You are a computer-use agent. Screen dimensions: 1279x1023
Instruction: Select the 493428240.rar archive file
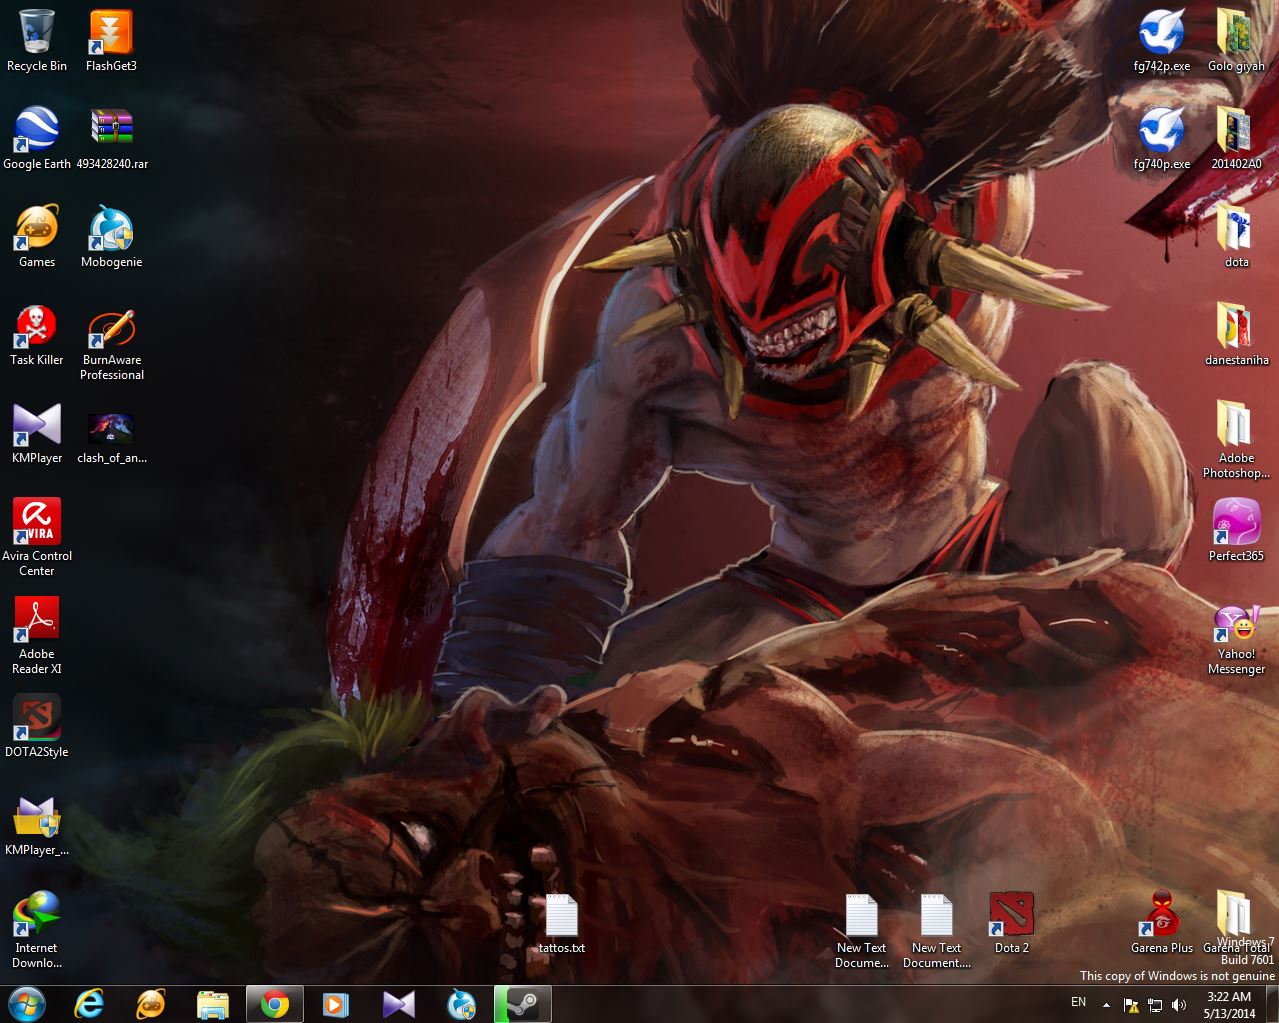(112, 139)
